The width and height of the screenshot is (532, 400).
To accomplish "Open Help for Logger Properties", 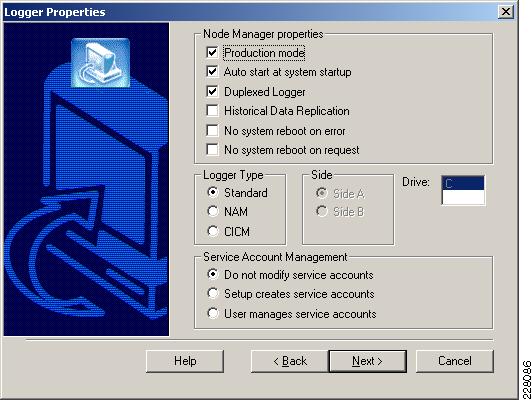I will tap(185, 361).
